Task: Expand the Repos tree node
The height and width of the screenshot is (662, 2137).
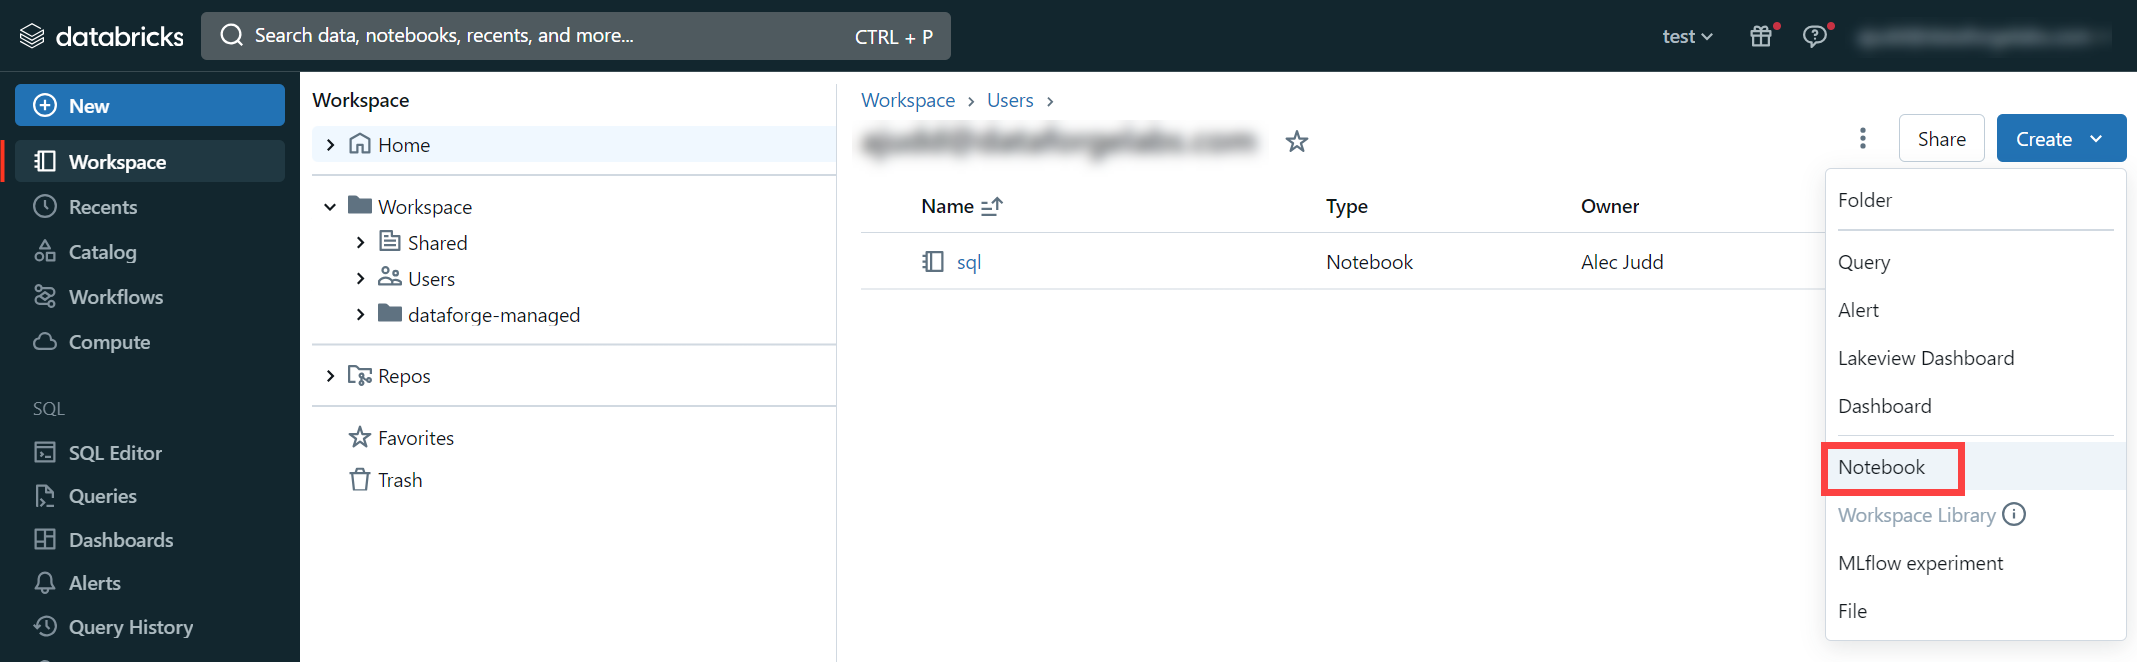Action: tap(330, 376)
